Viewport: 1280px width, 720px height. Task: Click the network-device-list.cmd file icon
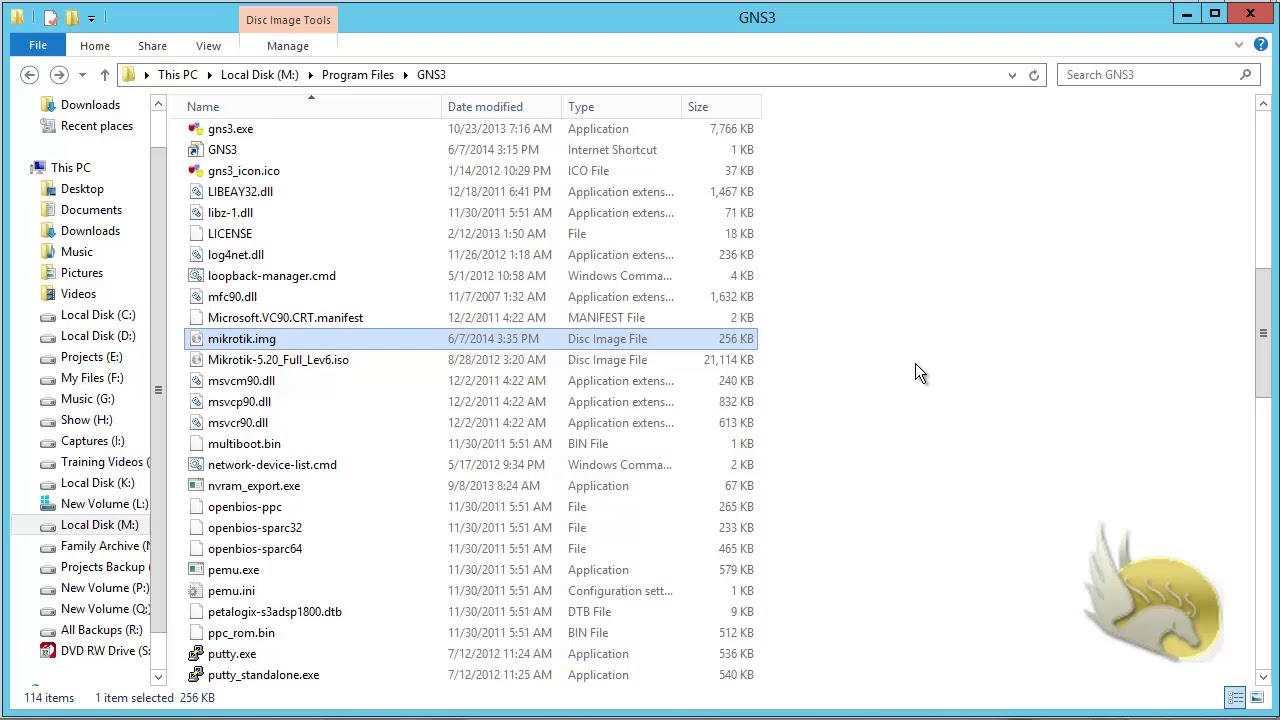196,465
